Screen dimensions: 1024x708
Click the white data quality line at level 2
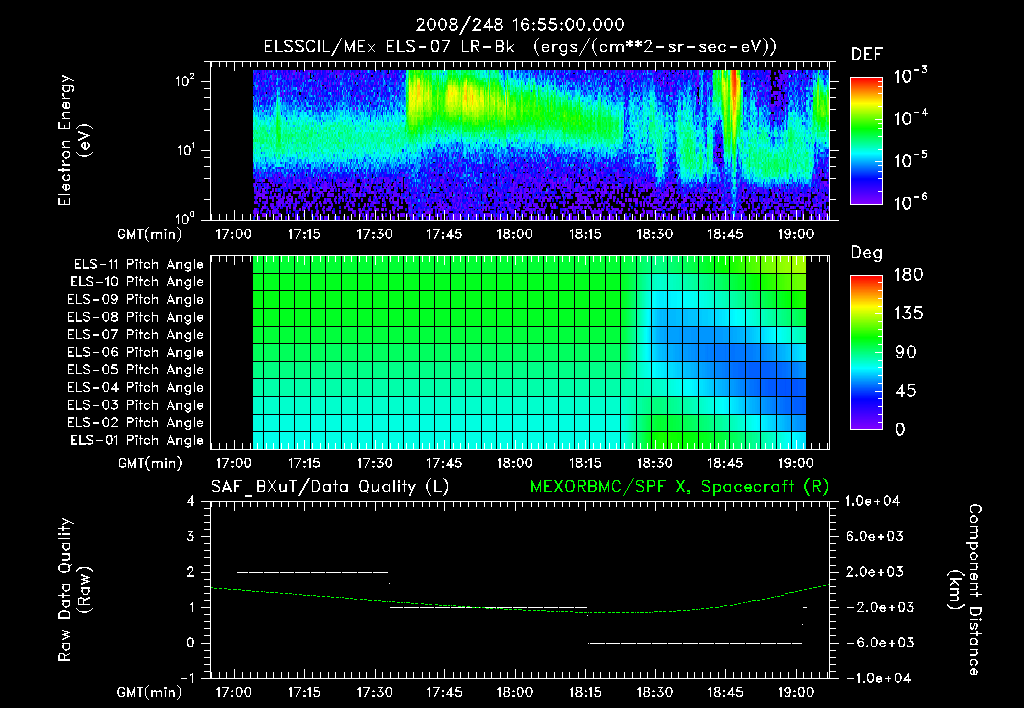(x=312, y=572)
